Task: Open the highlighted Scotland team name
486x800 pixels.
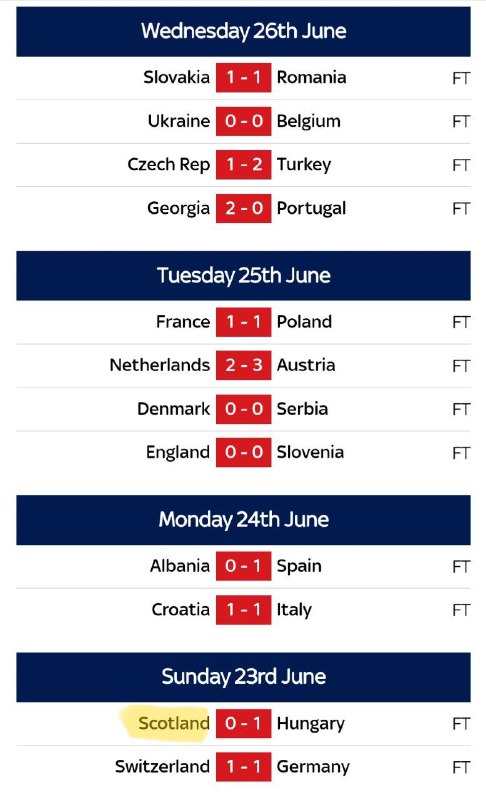Action: click(x=174, y=723)
